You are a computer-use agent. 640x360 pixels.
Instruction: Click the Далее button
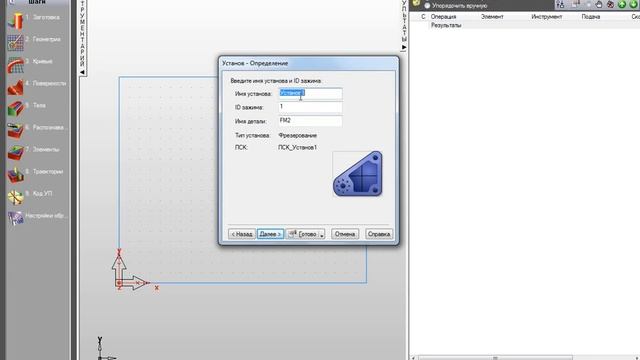[x=270, y=234]
